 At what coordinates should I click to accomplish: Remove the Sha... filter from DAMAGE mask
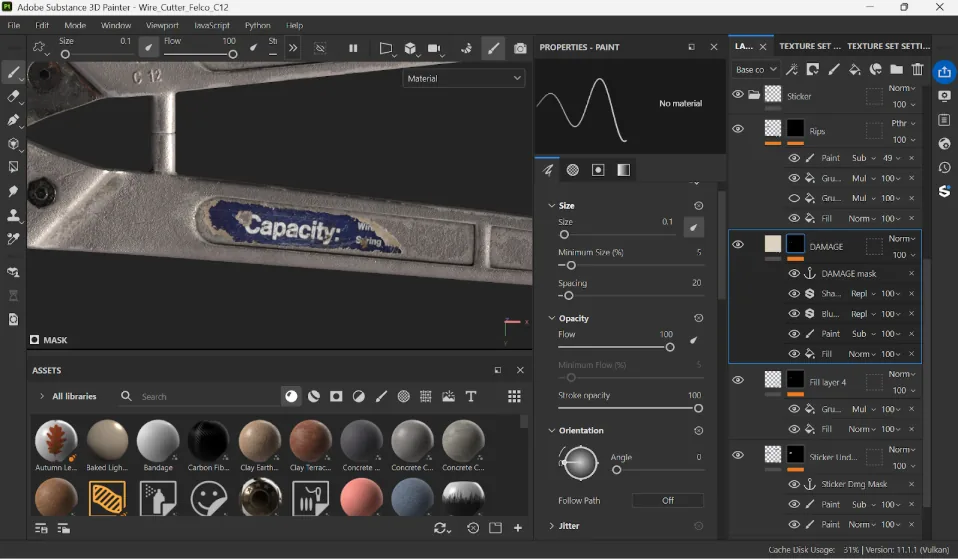912,294
